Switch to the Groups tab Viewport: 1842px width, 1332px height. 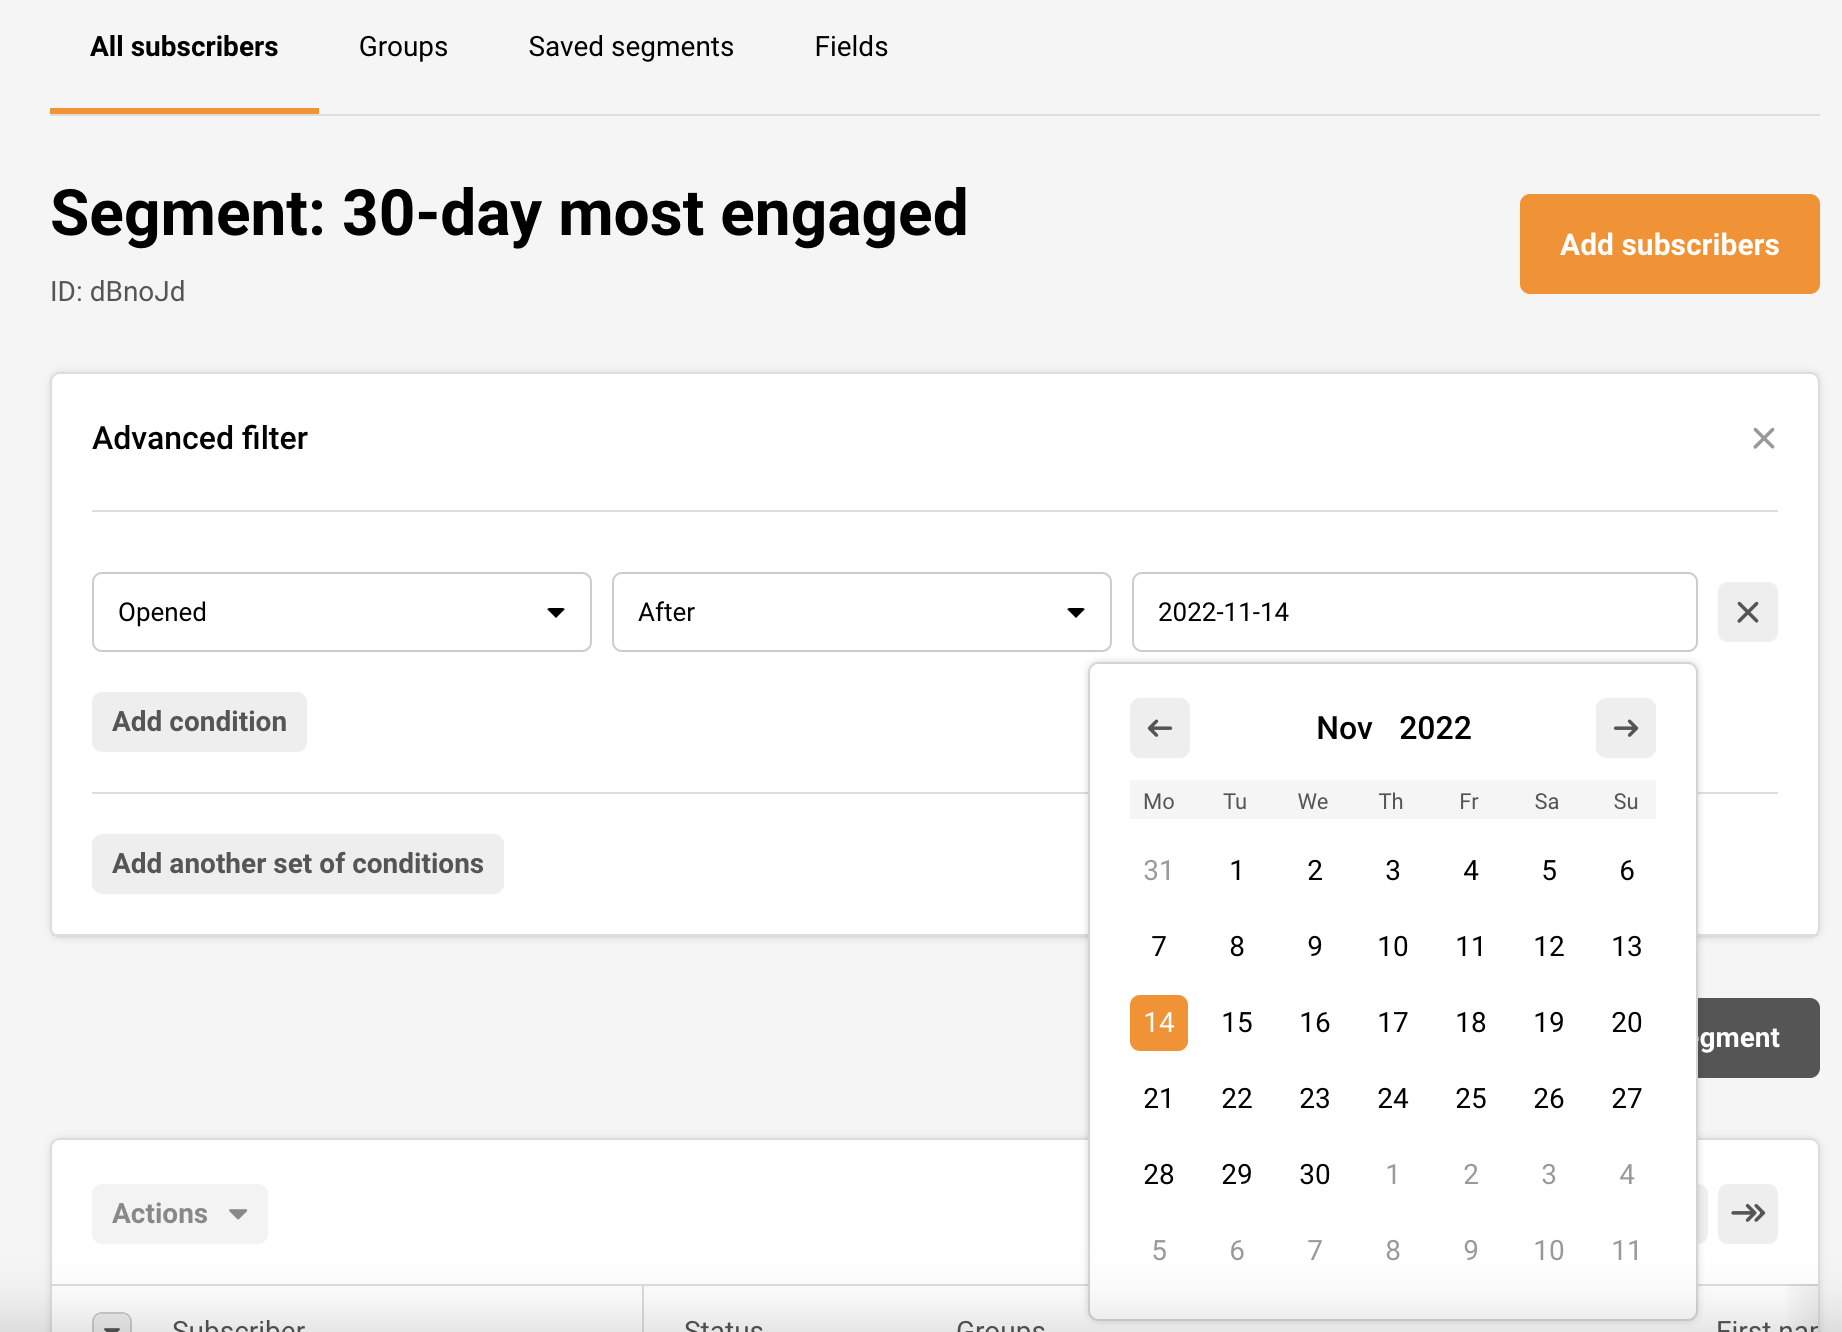[x=403, y=47]
